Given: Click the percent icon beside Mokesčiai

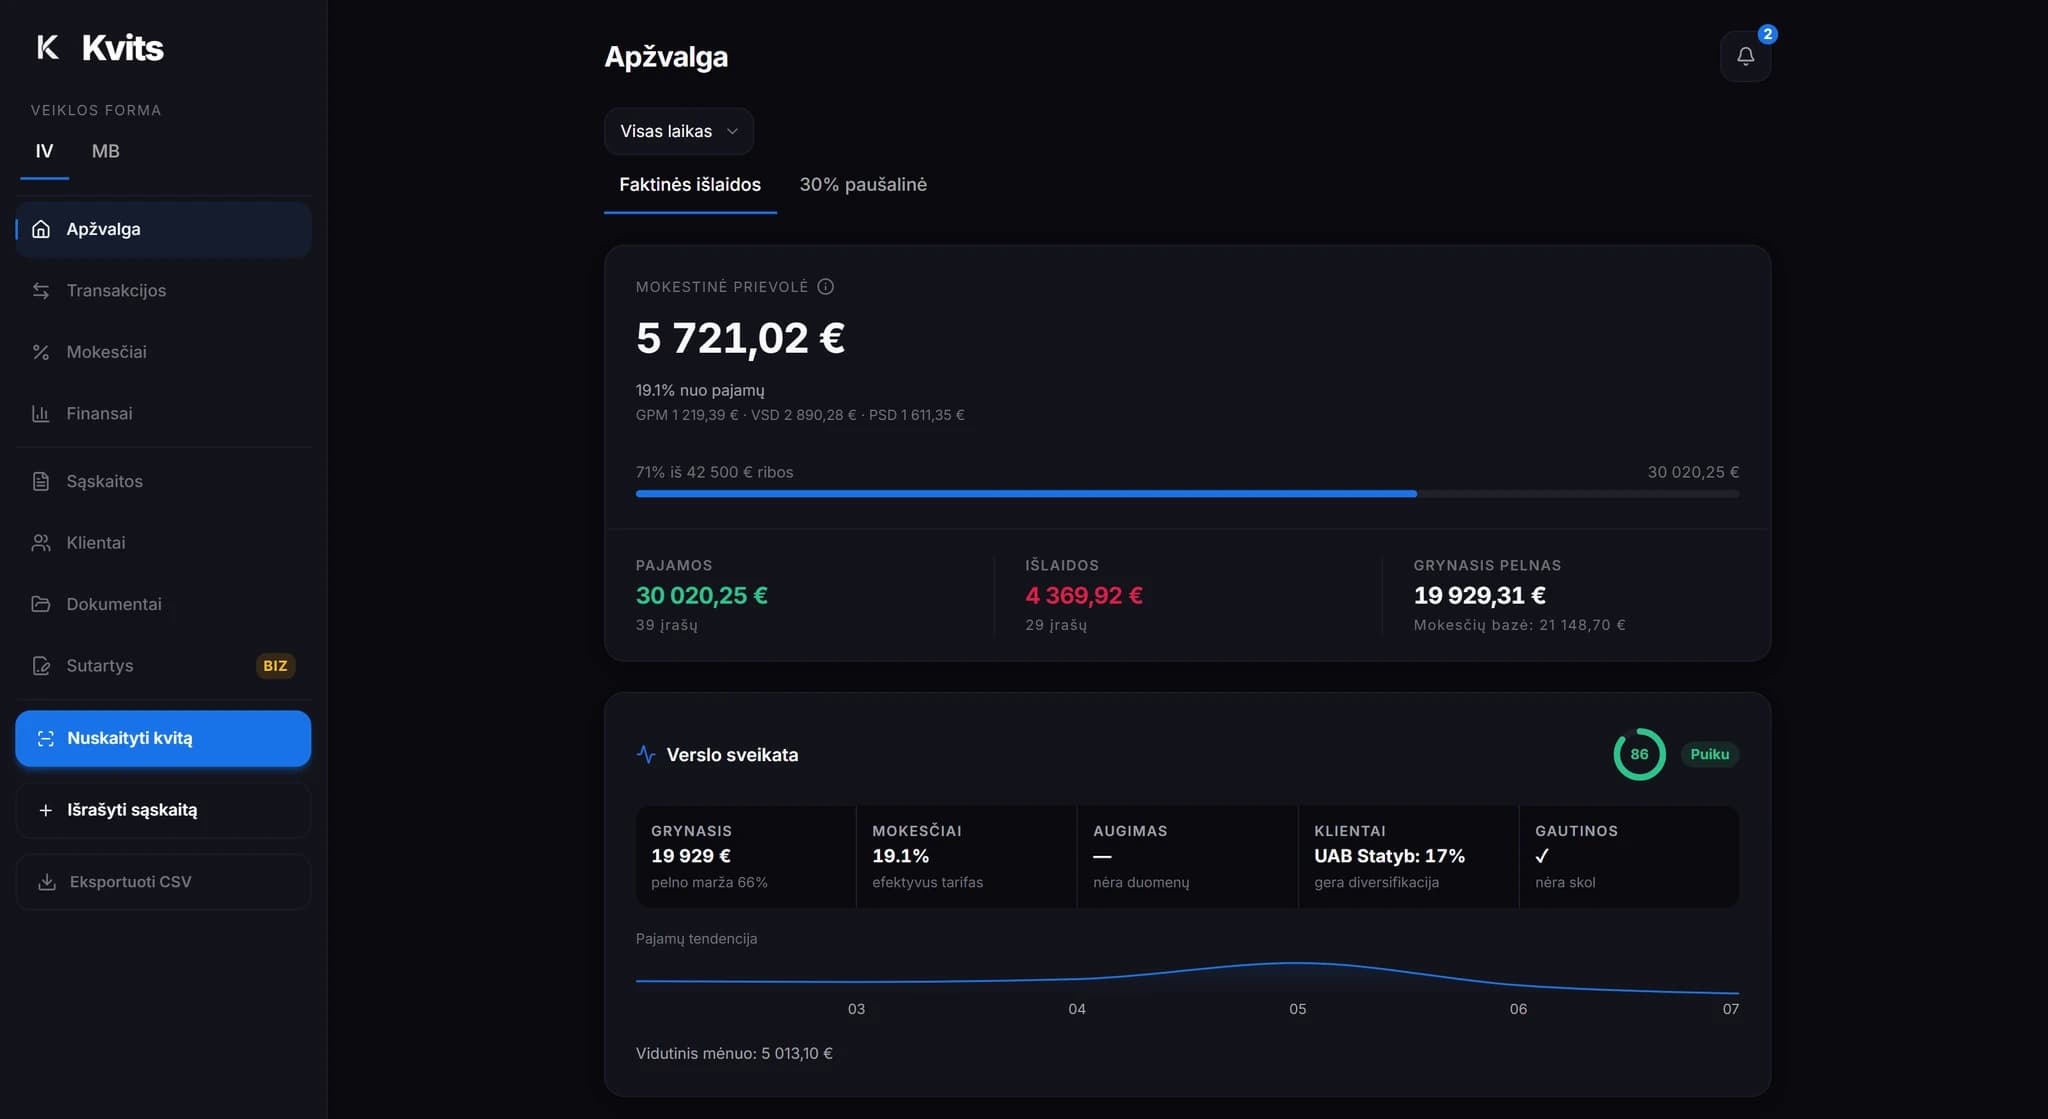Looking at the screenshot, I should [41, 352].
